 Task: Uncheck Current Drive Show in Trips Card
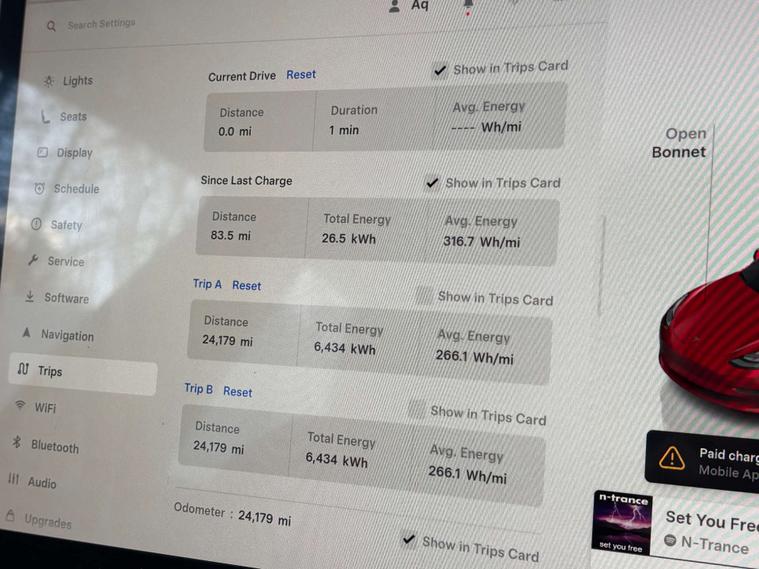click(440, 71)
